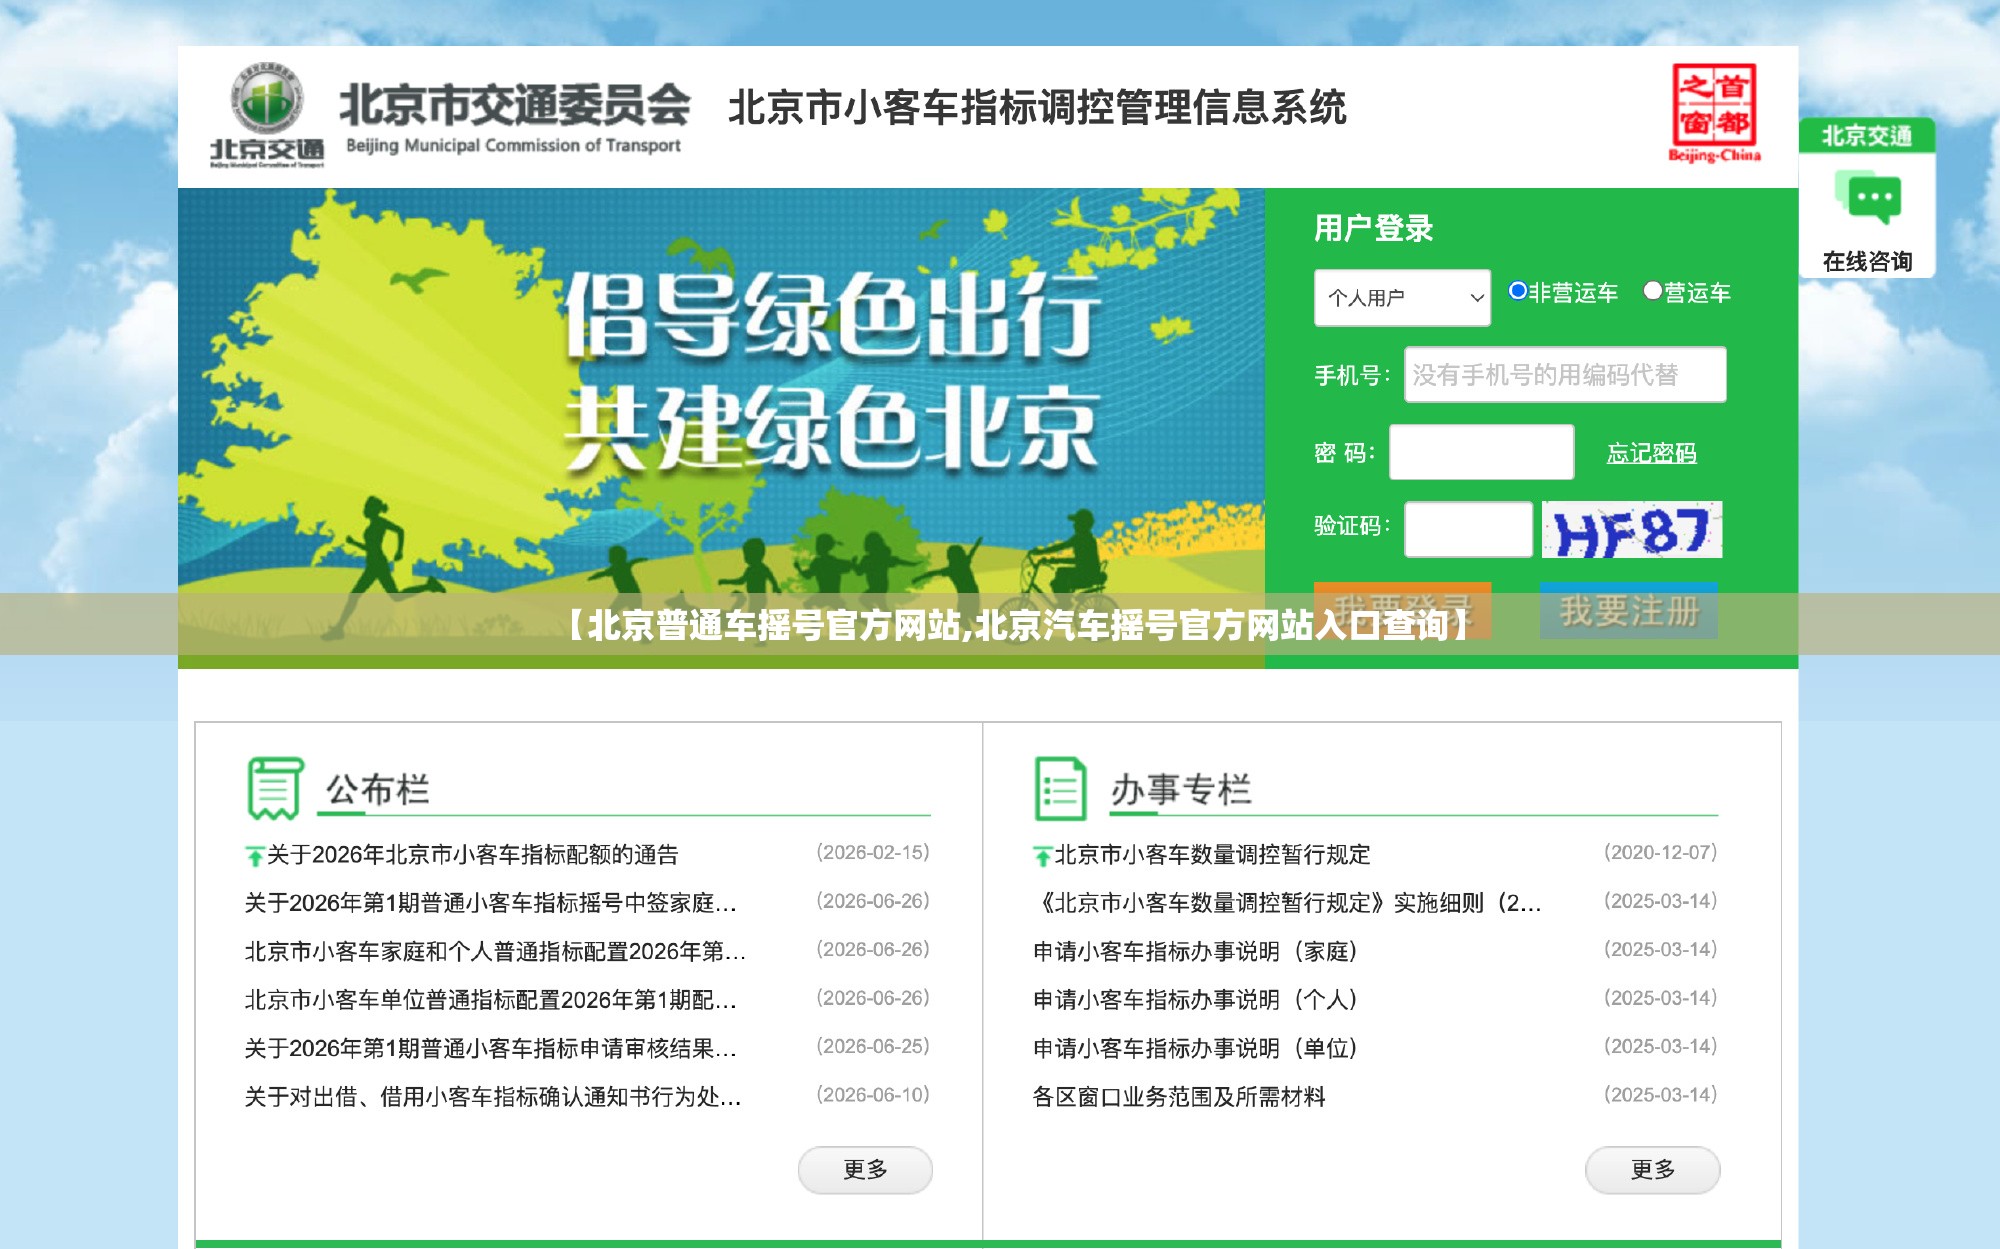Open 北京市小客车数量调控暂行规定 link

1212,855
